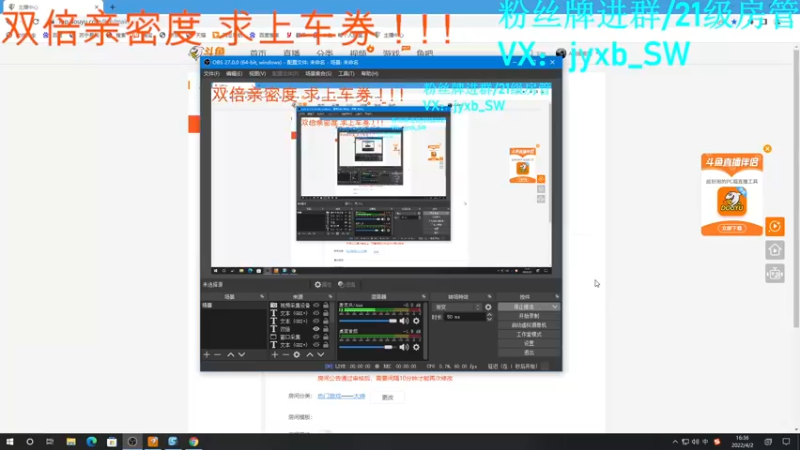Click Douyu live play icon on right sidebar

[x=774, y=227]
